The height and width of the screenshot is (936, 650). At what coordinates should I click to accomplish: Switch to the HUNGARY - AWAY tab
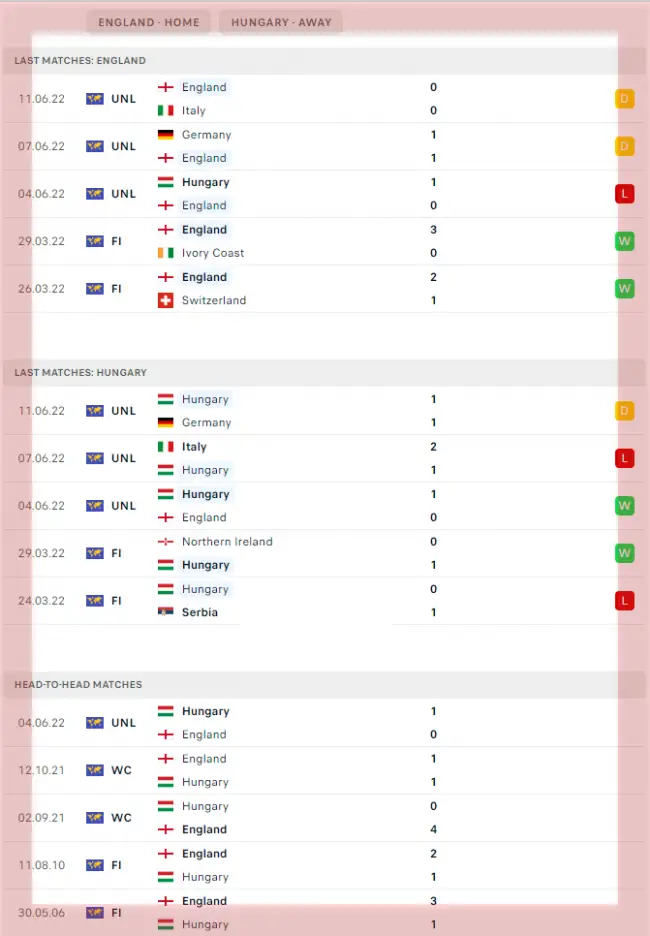[x=281, y=22]
